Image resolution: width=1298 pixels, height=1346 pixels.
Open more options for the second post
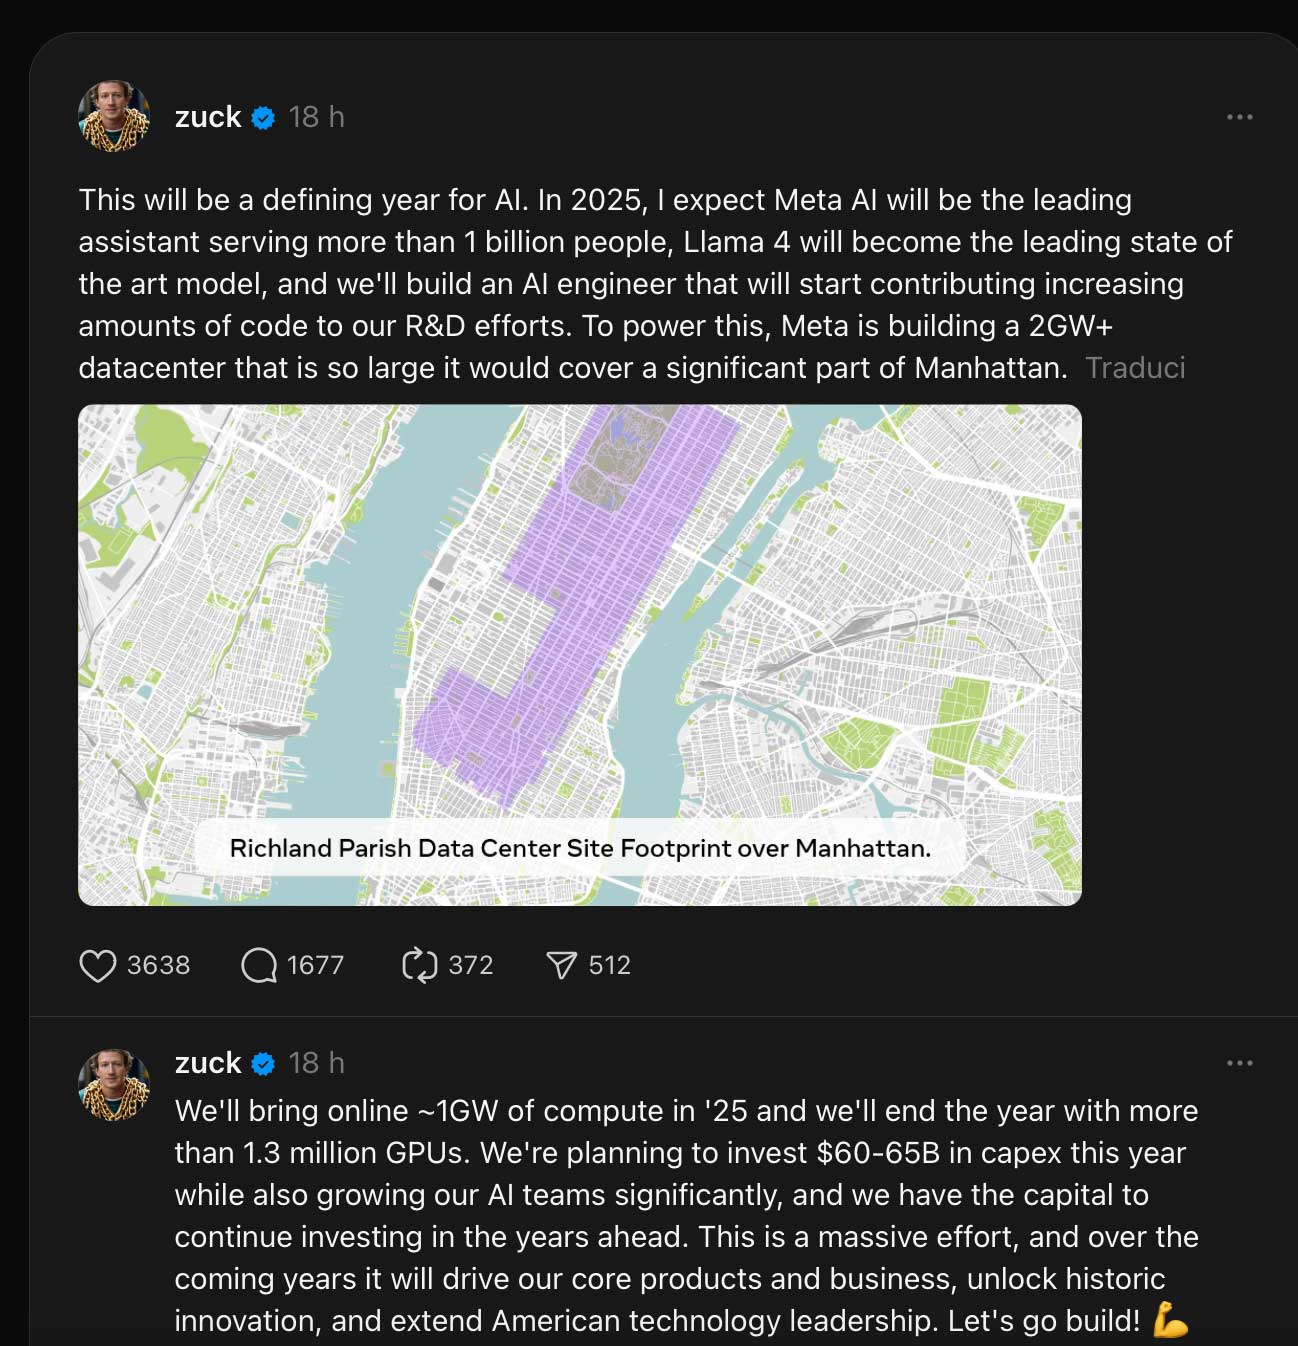[1239, 1063]
